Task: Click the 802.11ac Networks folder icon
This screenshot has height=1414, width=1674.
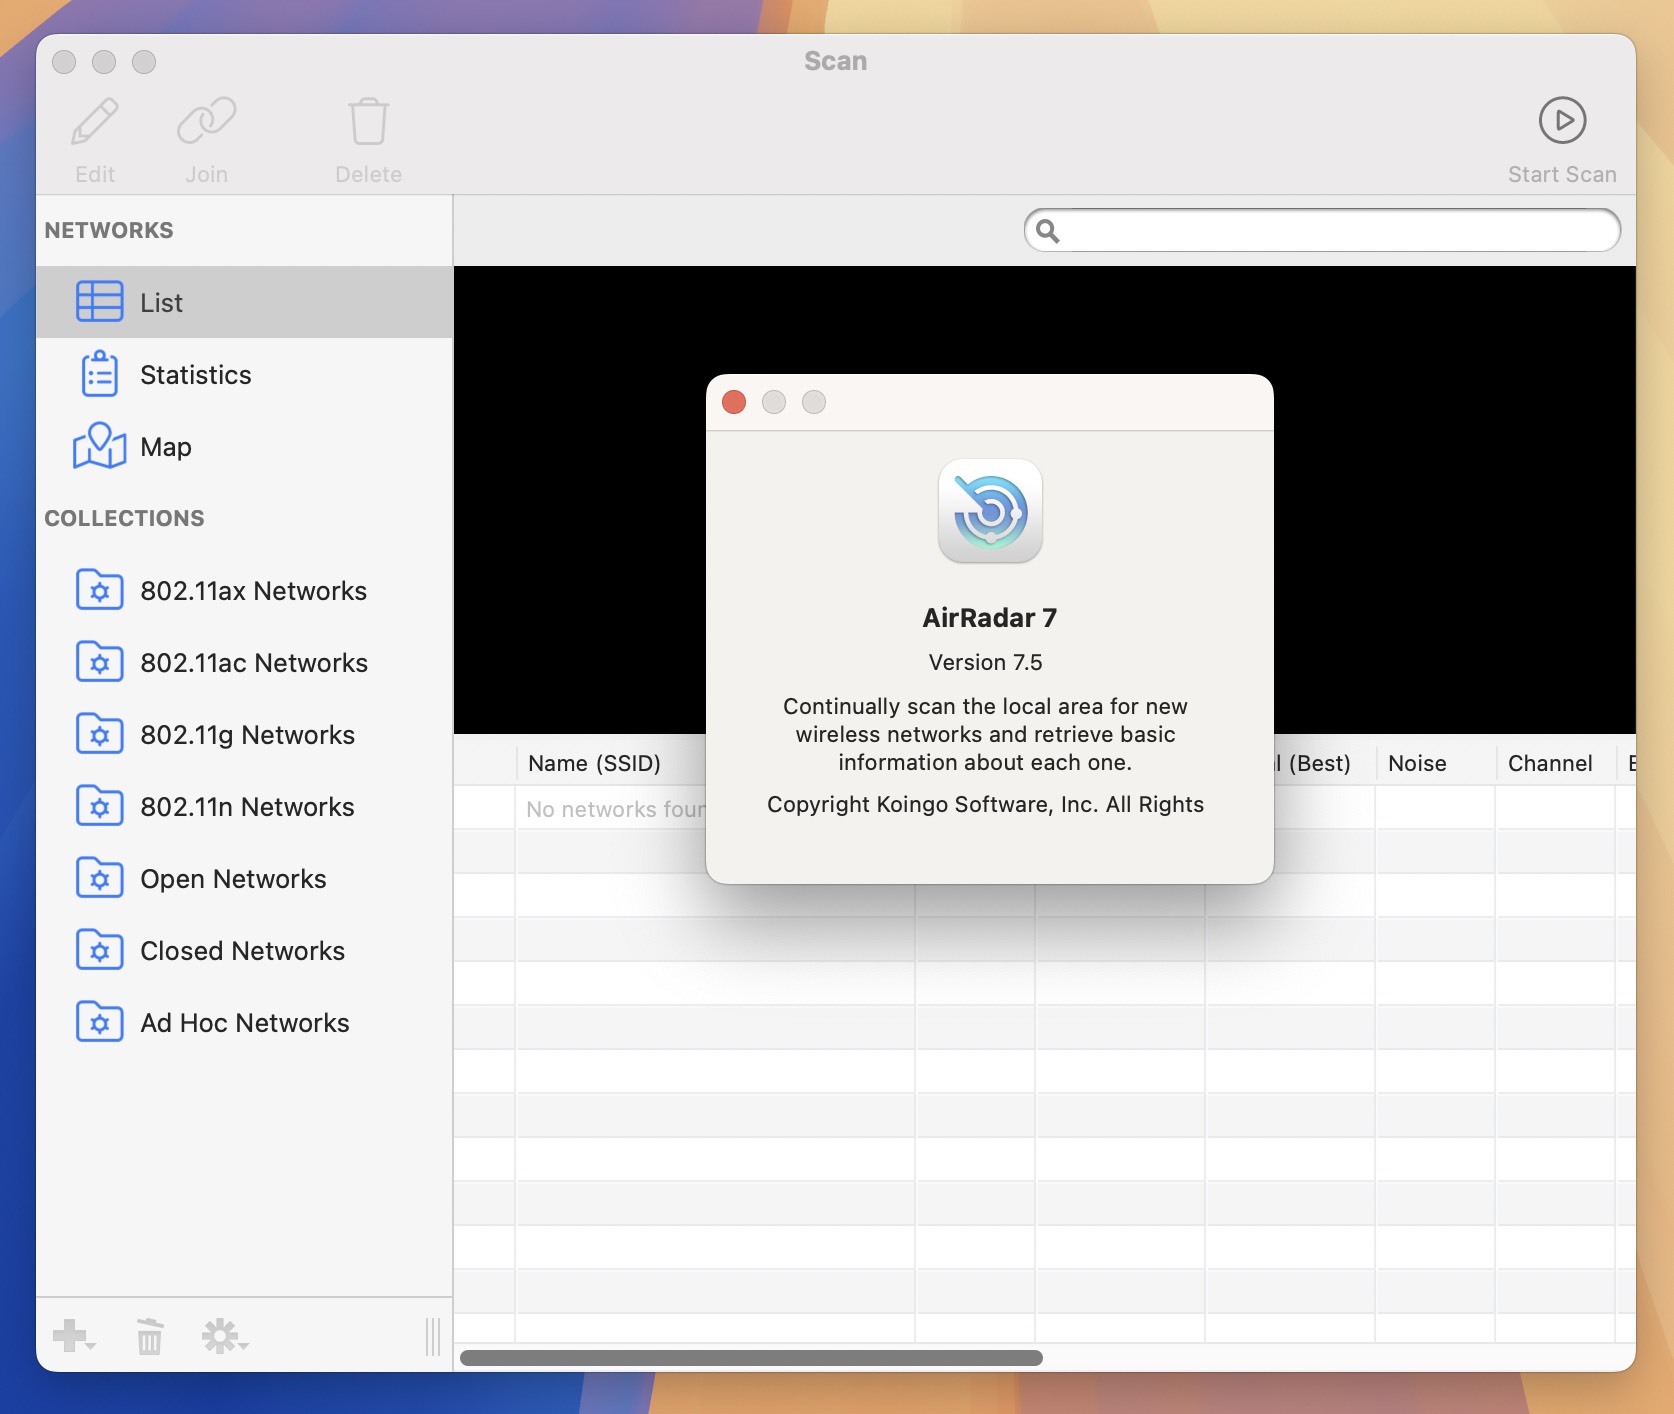Action: pyautogui.click(x=100, y=662)
